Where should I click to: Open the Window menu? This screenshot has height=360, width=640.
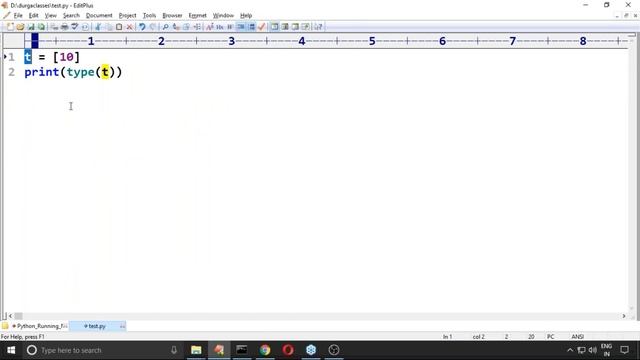point(223,16)
